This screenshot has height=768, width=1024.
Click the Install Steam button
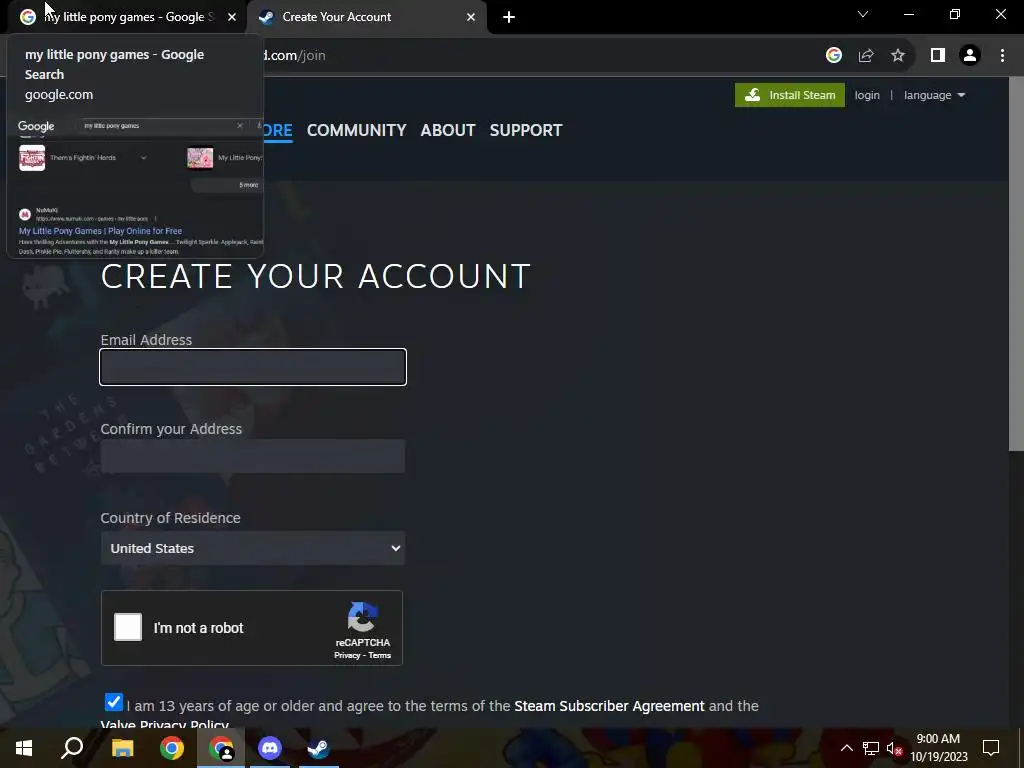[790, 95]
